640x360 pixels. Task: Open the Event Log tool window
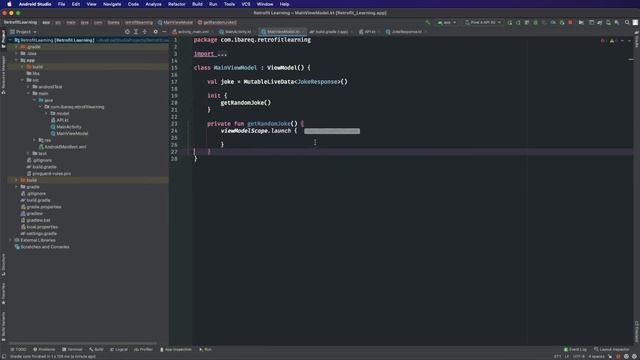click(575, 349)
